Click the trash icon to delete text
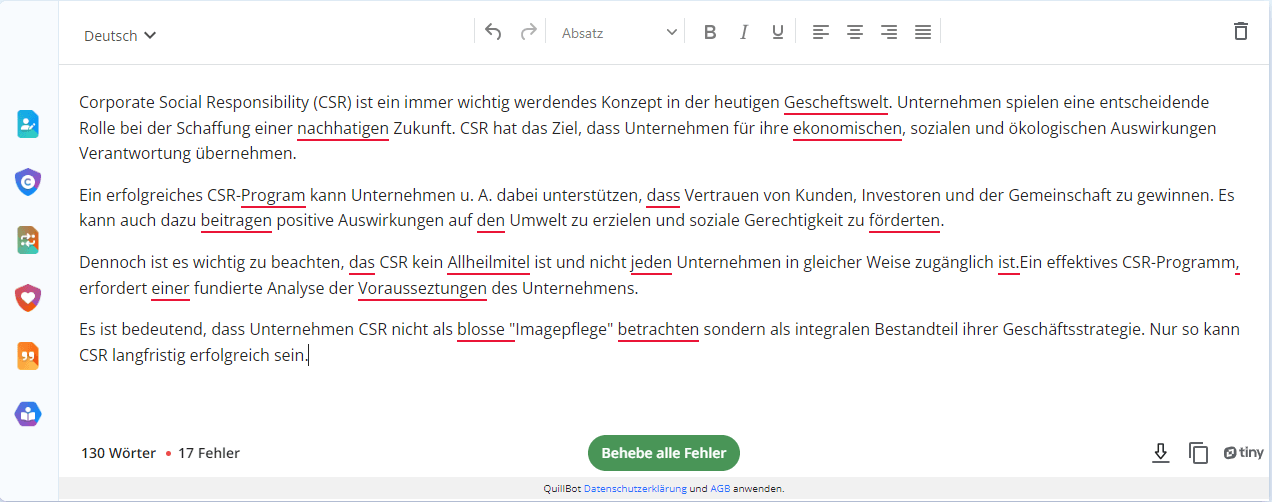The image size is (1272, 502). [x=1241, y=31]
